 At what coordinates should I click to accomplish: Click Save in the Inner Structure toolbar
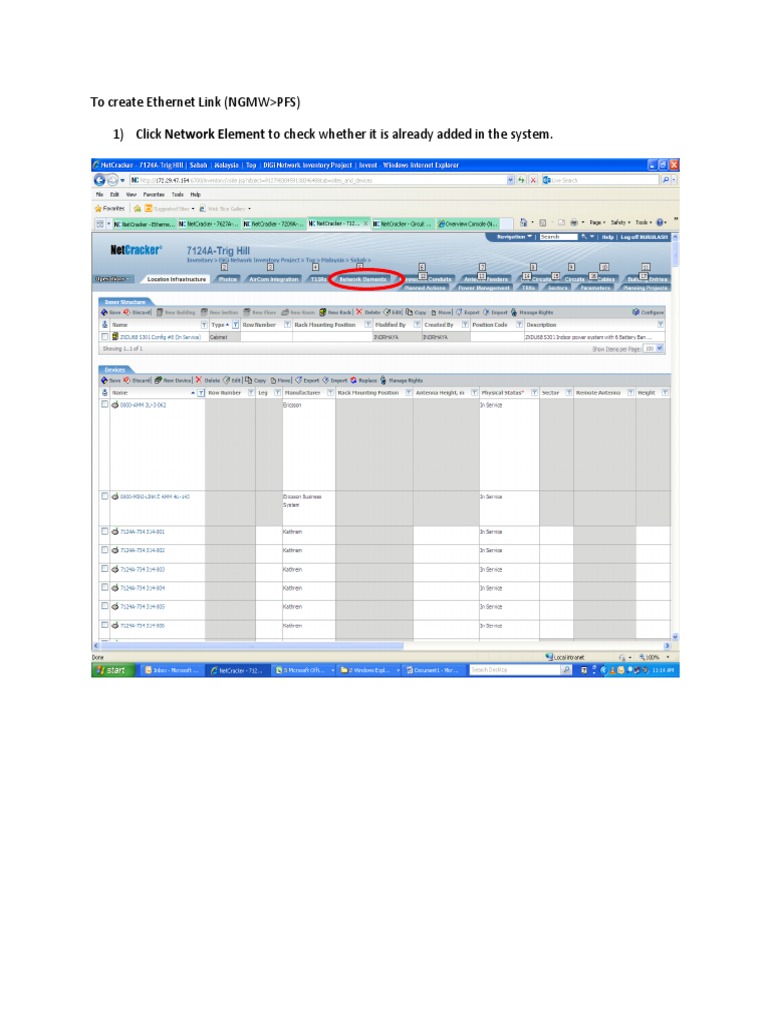pos(111,312)
